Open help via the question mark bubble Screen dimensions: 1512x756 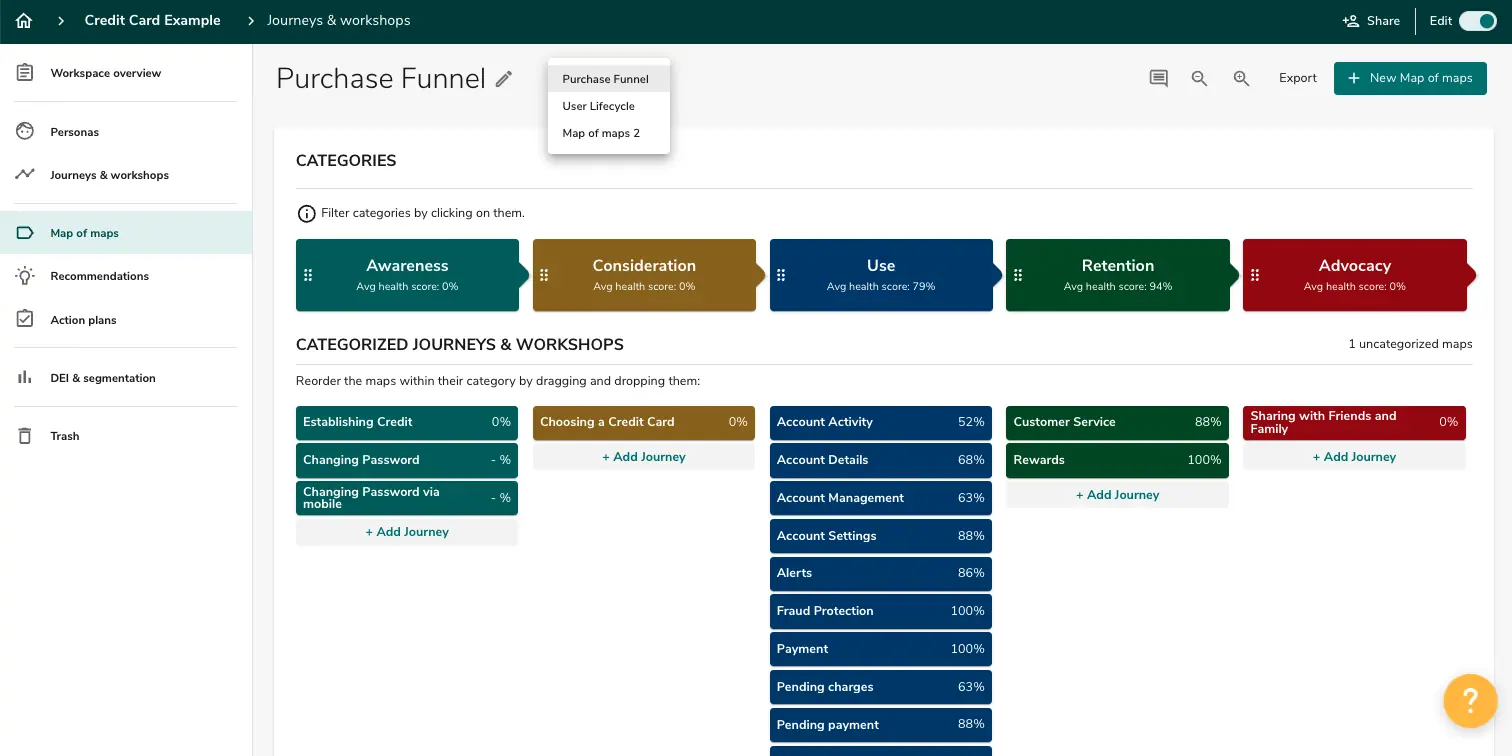point(1470,700)
